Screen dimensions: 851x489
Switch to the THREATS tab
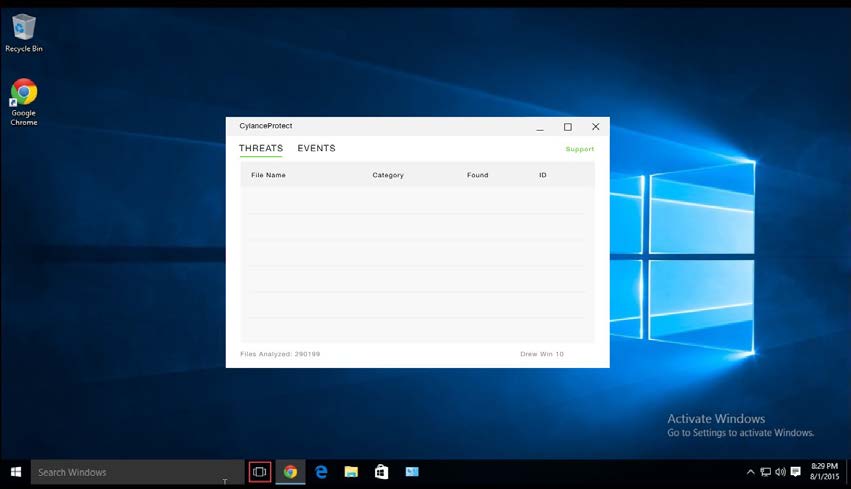(261, 148)
